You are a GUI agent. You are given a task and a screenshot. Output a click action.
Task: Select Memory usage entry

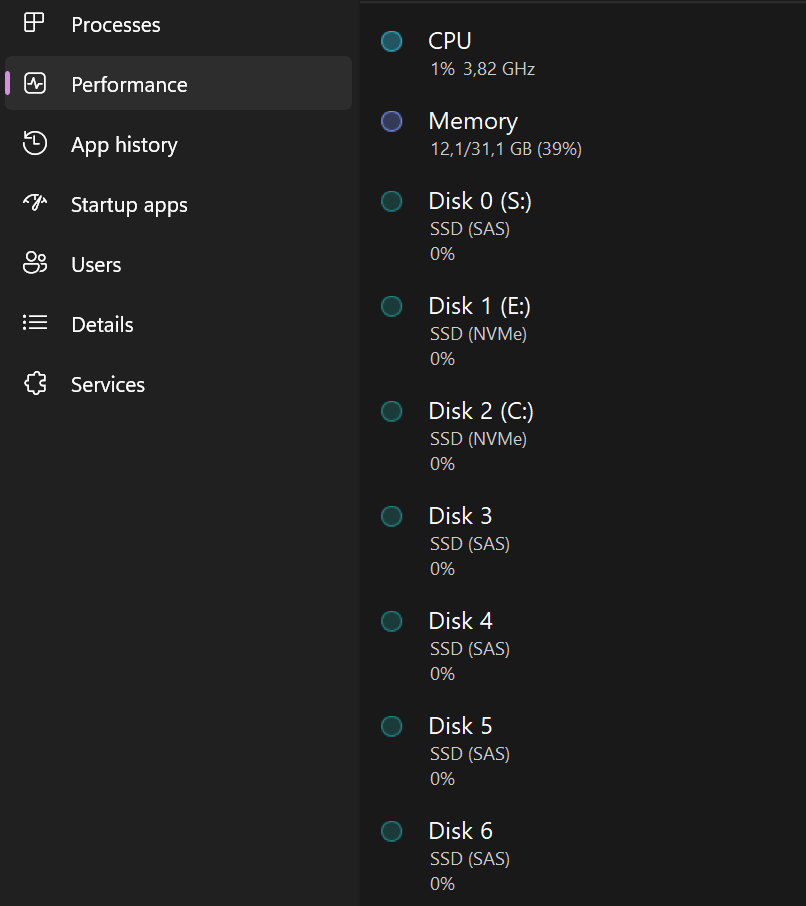pos(473,122)
